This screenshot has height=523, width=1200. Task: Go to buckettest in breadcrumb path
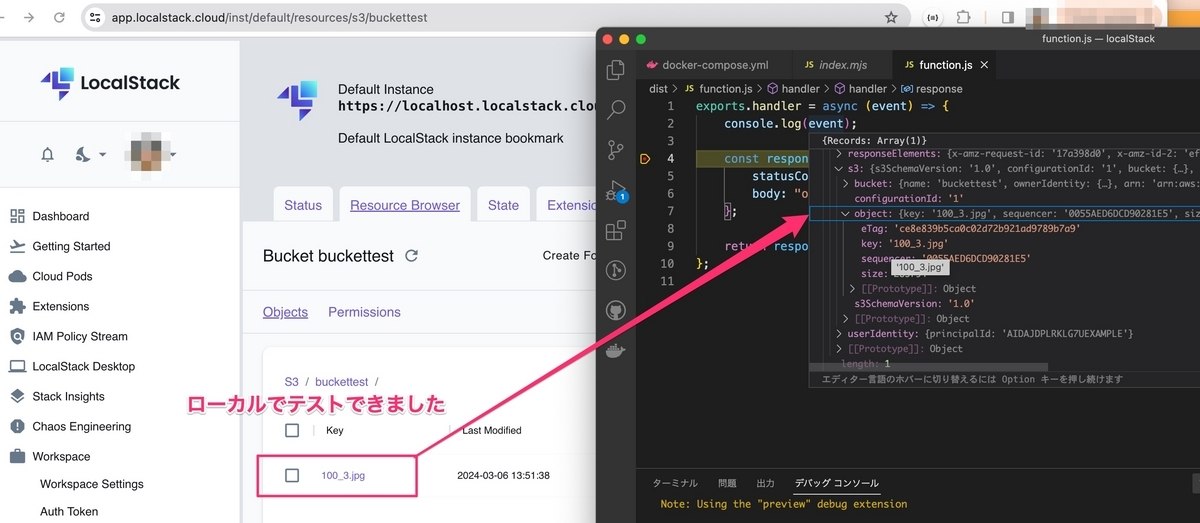[x=341, y=382]
